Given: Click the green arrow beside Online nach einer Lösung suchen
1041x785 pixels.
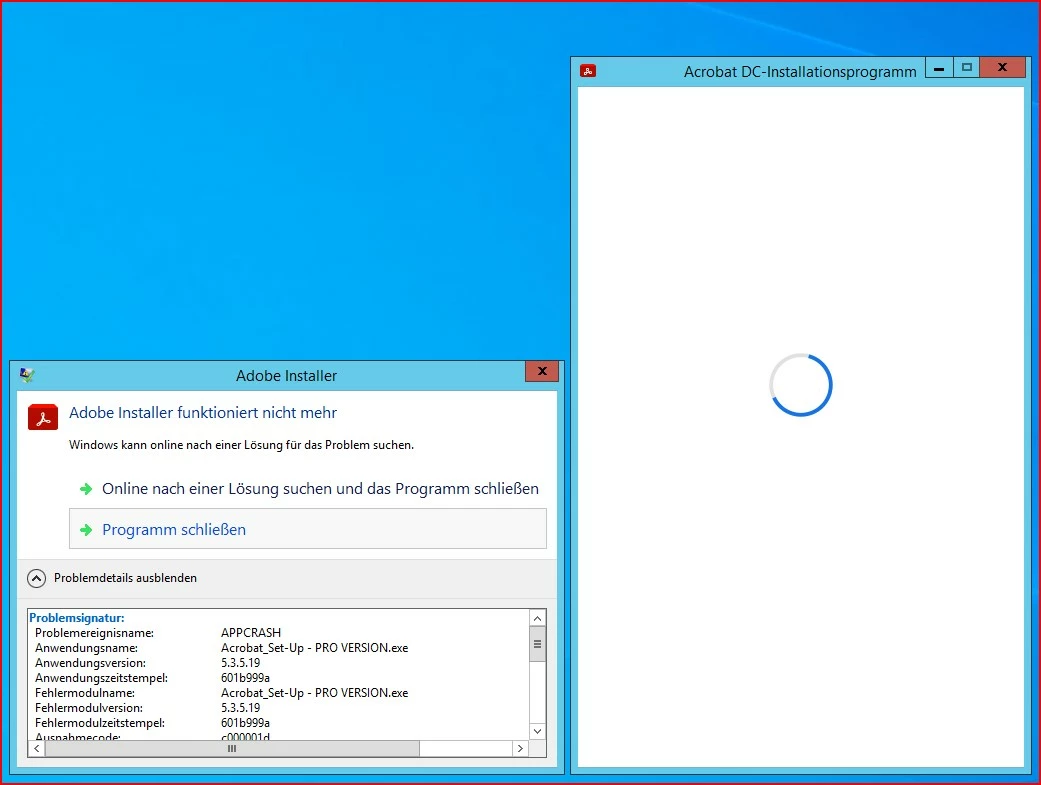Looking at the screenshot, I should tap(86, 489).
